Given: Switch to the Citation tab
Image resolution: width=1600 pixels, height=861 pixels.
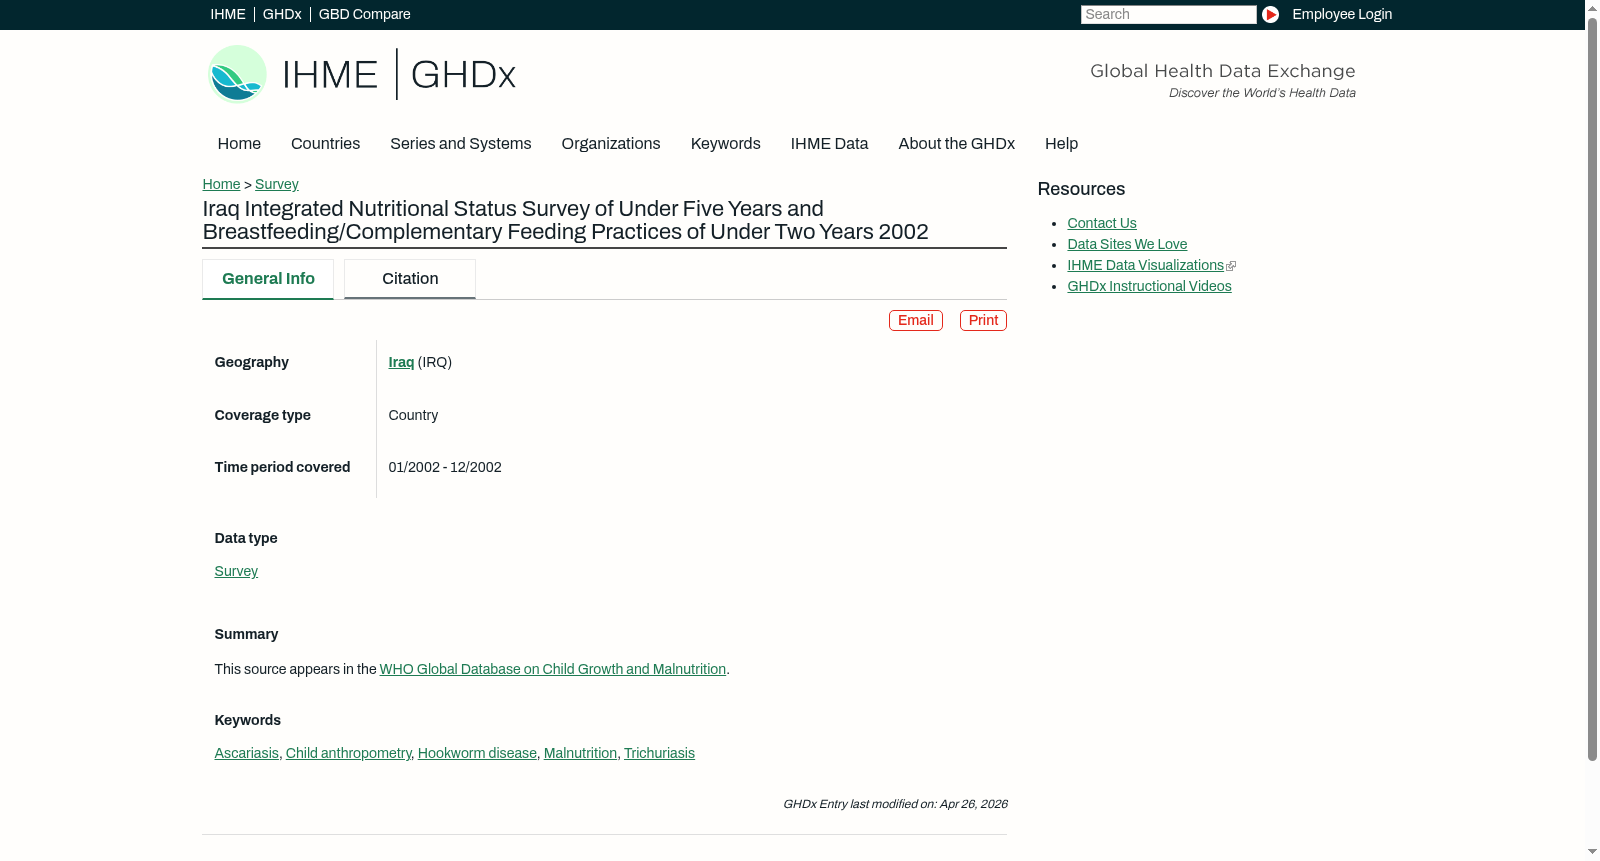Looking at the screenshot, I should 410,279.
